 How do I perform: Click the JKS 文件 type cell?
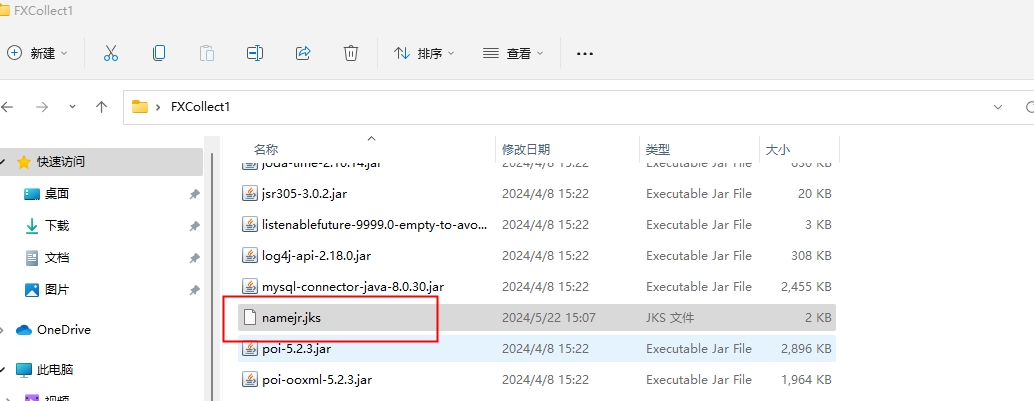click(670, 318)
